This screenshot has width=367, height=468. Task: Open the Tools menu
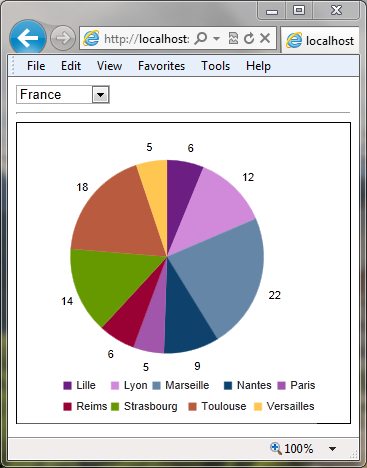point(215,66)
